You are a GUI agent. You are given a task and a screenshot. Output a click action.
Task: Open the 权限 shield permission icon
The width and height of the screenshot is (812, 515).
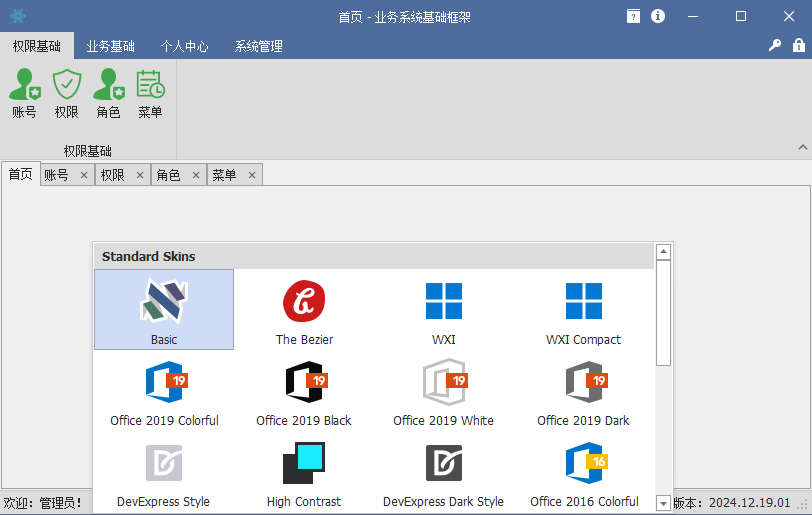coord(67,93)
